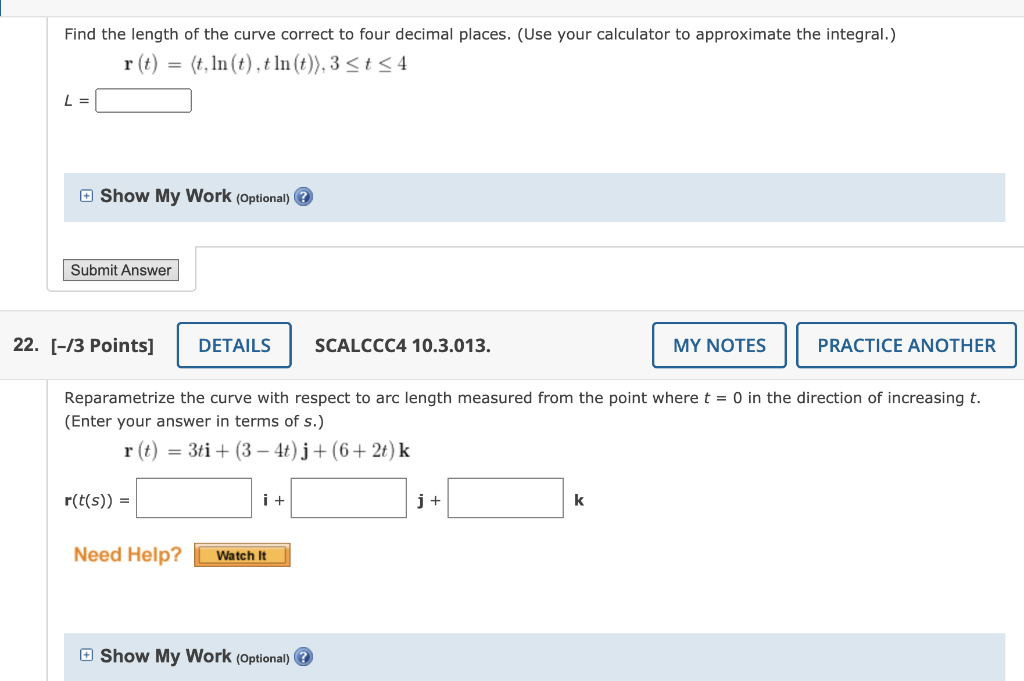Click the help icon beside first Show My Work
The height and width of the screenshot is (681, 1024).
point(302,197)
